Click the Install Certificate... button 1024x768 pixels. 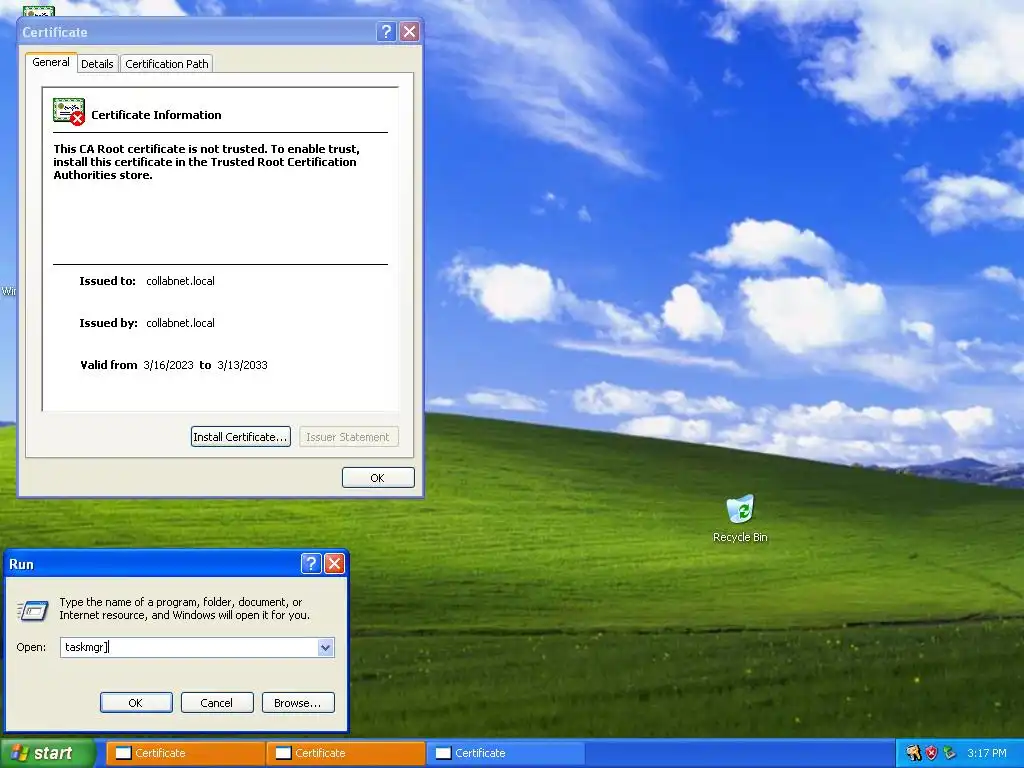(240, 437)
